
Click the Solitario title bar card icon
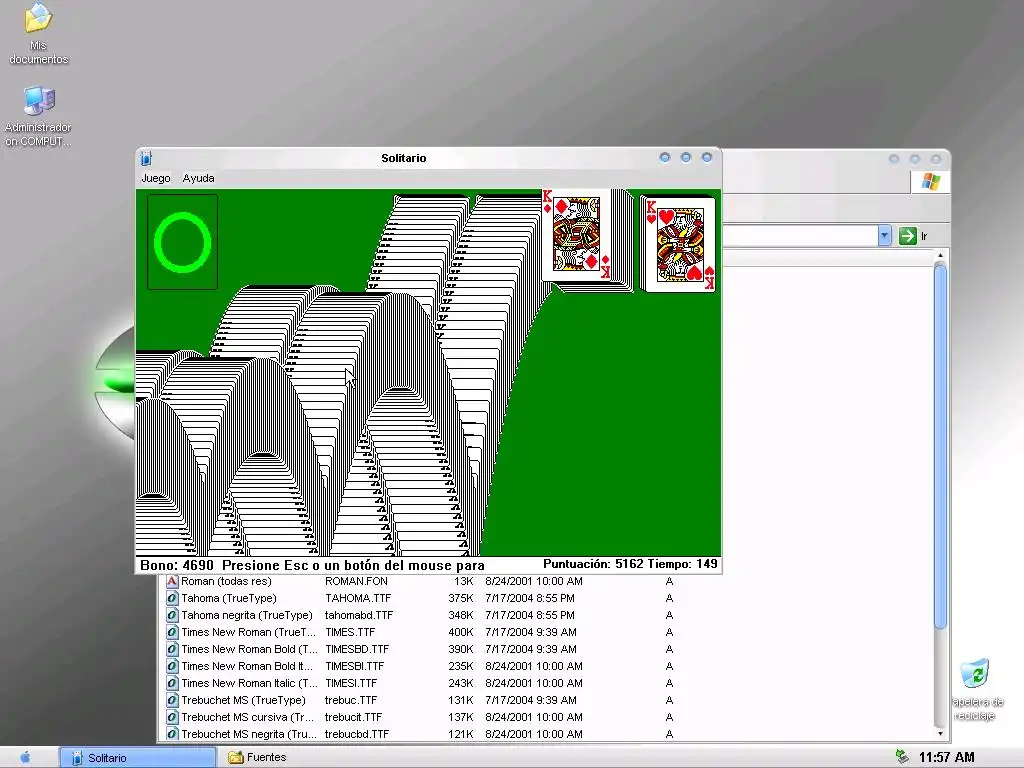point(146,158)
